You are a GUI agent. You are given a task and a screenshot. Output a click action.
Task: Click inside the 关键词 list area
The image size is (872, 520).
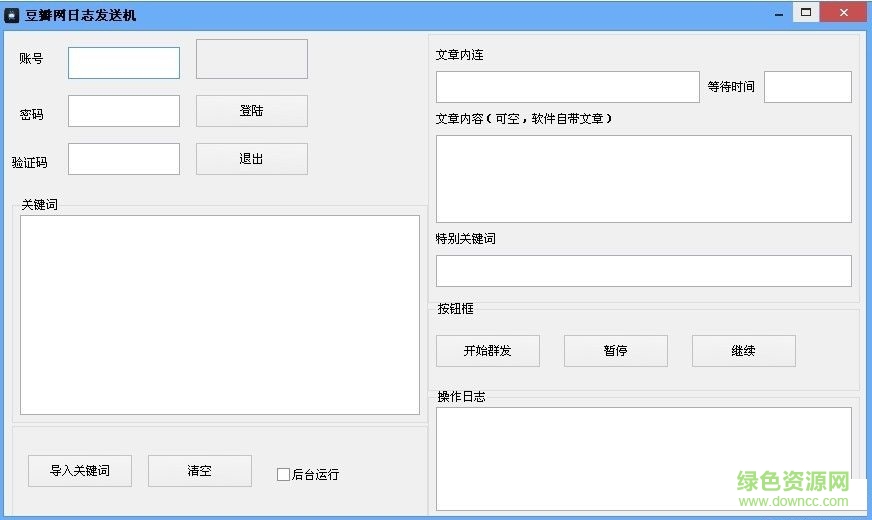click(x=220, y=314)
